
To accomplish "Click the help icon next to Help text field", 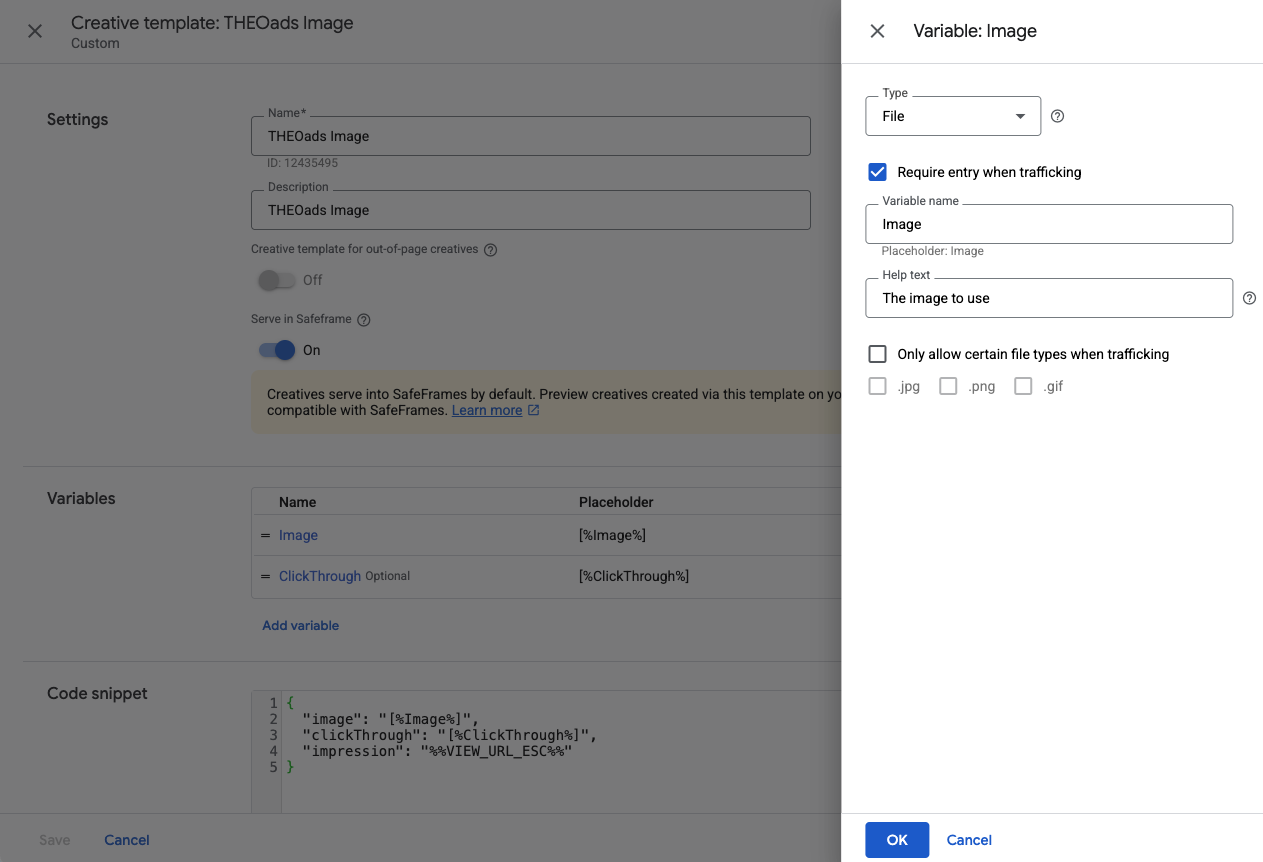I will click(1249, 297).
